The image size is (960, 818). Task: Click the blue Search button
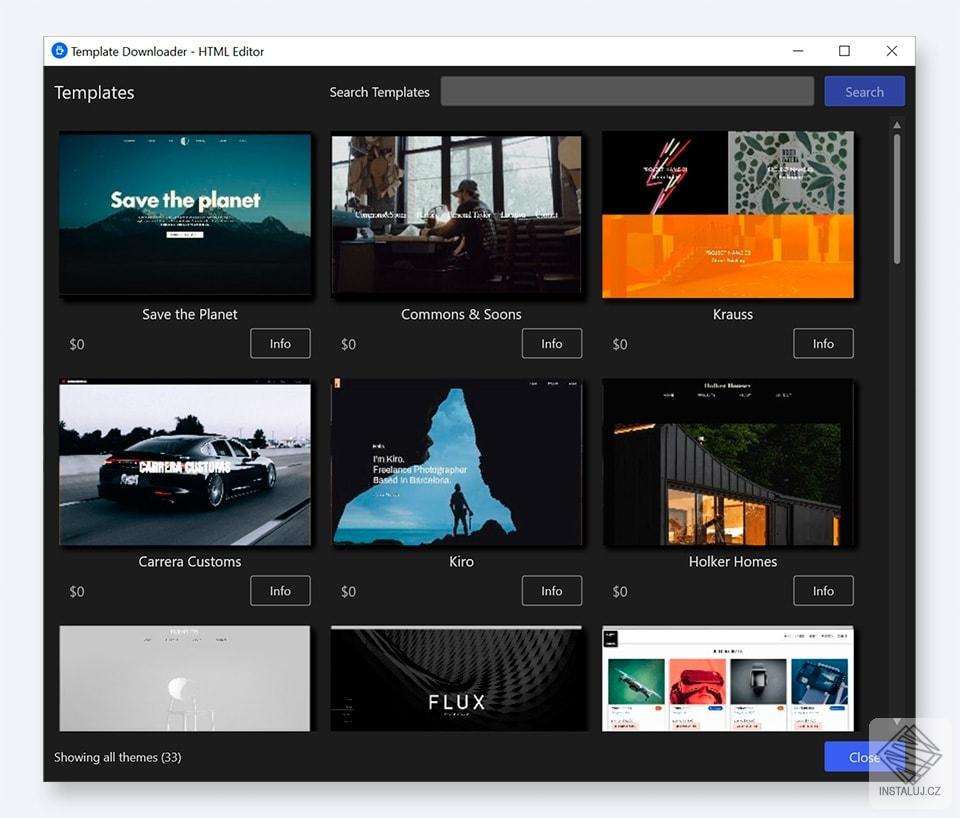tap(864, 91)
